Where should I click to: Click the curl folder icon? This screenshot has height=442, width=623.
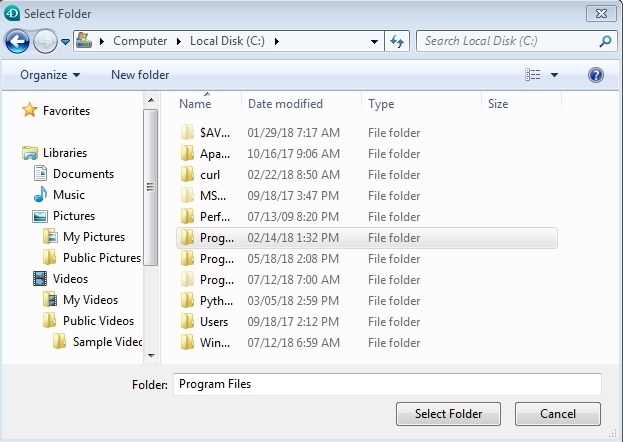[187, 175]
